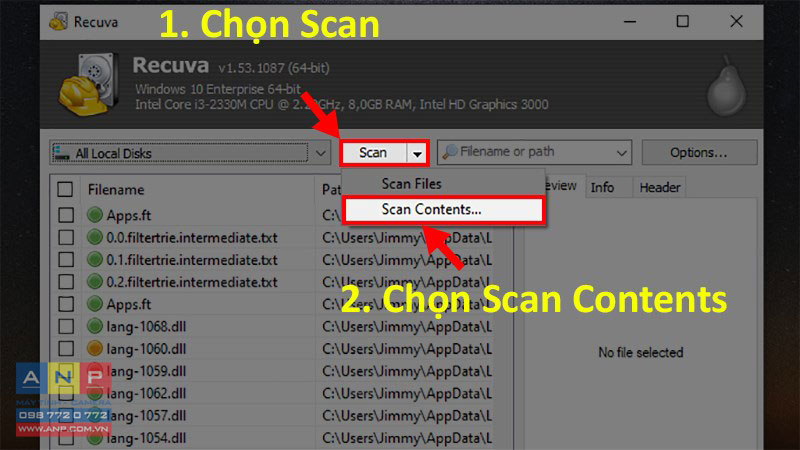Select file name lang-1059.dll

coord(146,371)
